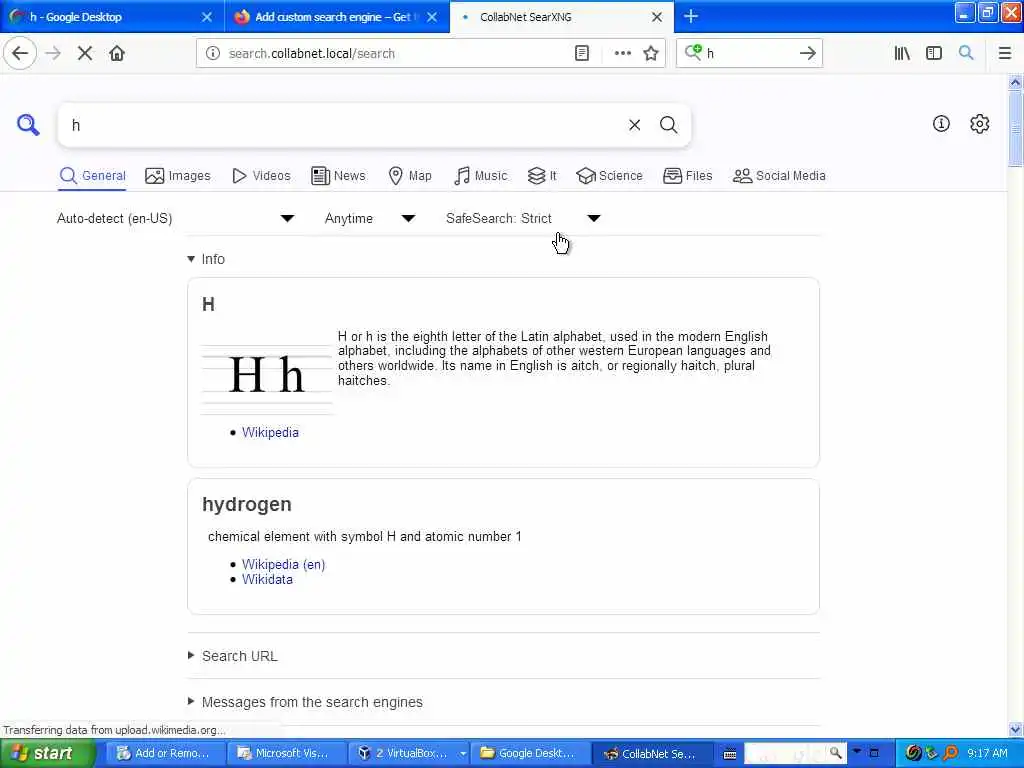Open Wikipedia (en) link under hydrogen
1024x768 pixels.
[x=283, y=564]
